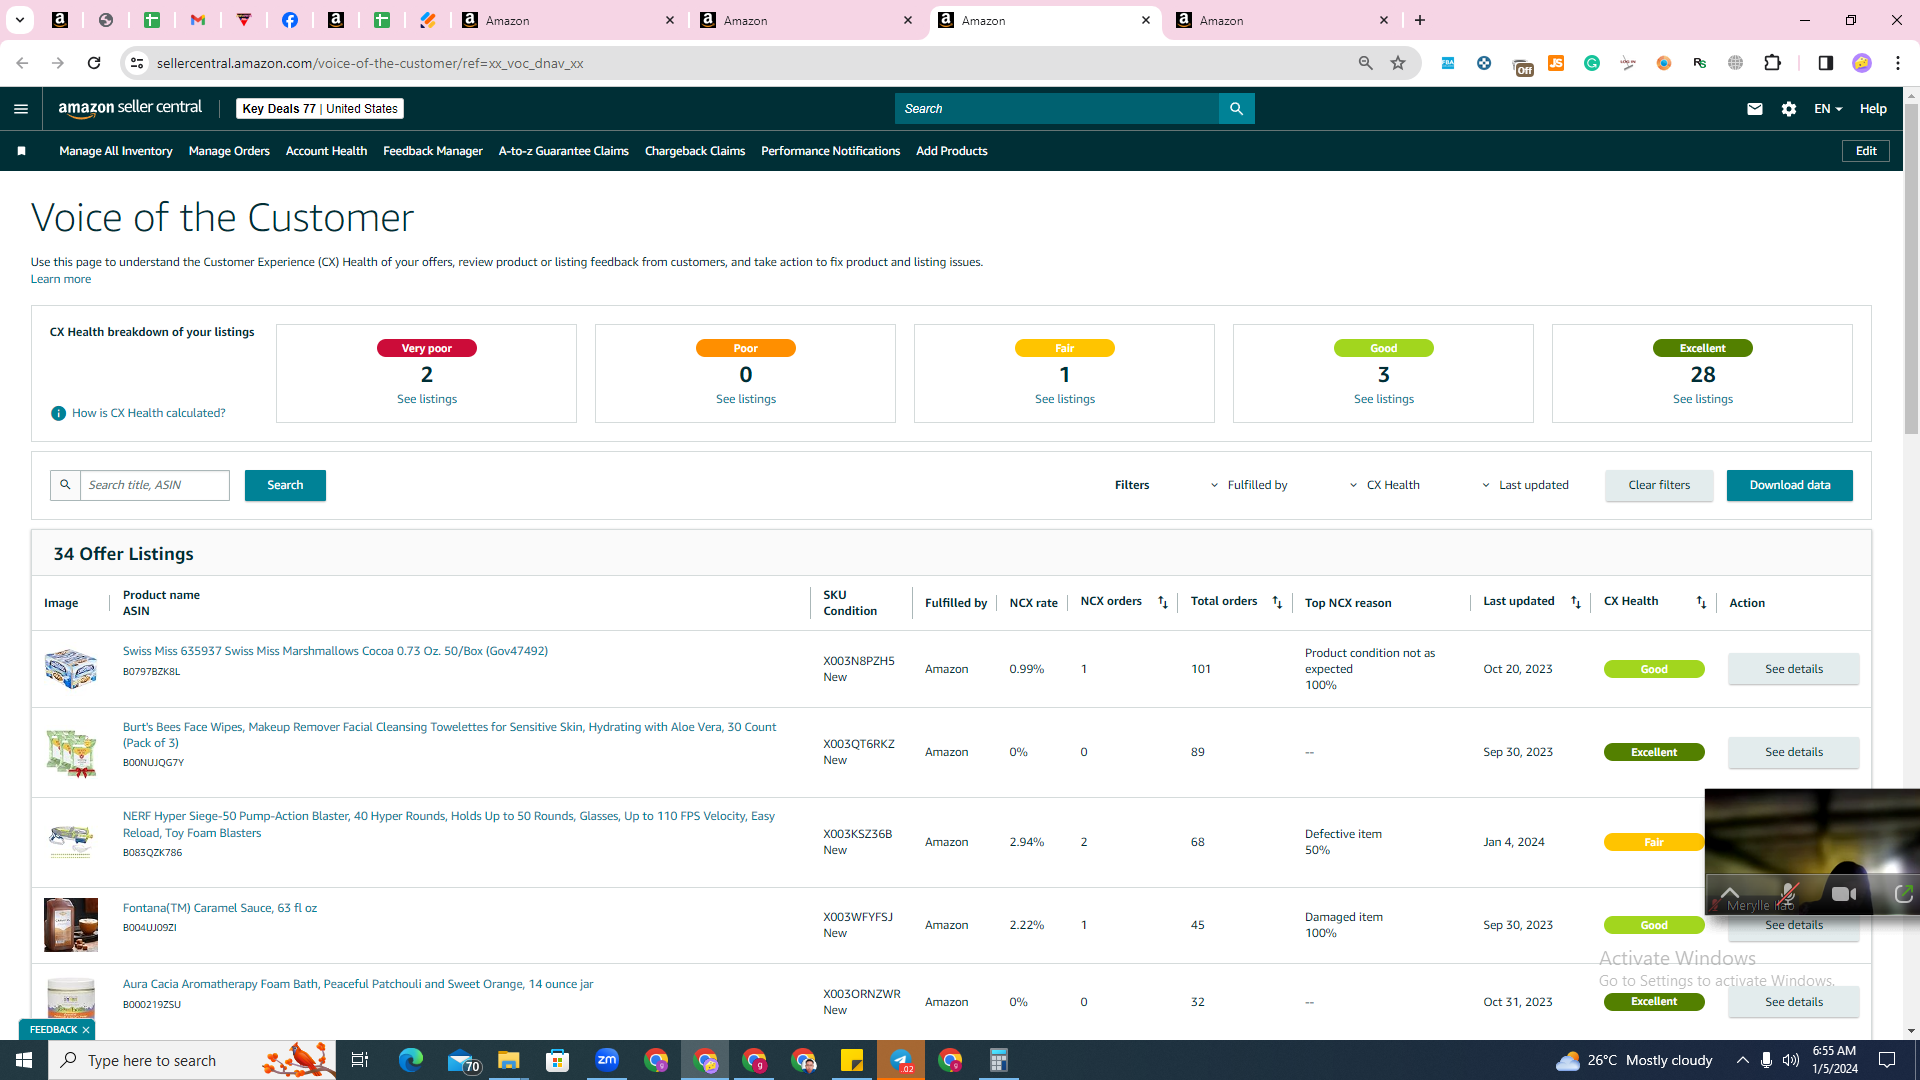The image size is (1920, 1080).
Task: Open Feedback Manager
Action: tap(433, 151)
